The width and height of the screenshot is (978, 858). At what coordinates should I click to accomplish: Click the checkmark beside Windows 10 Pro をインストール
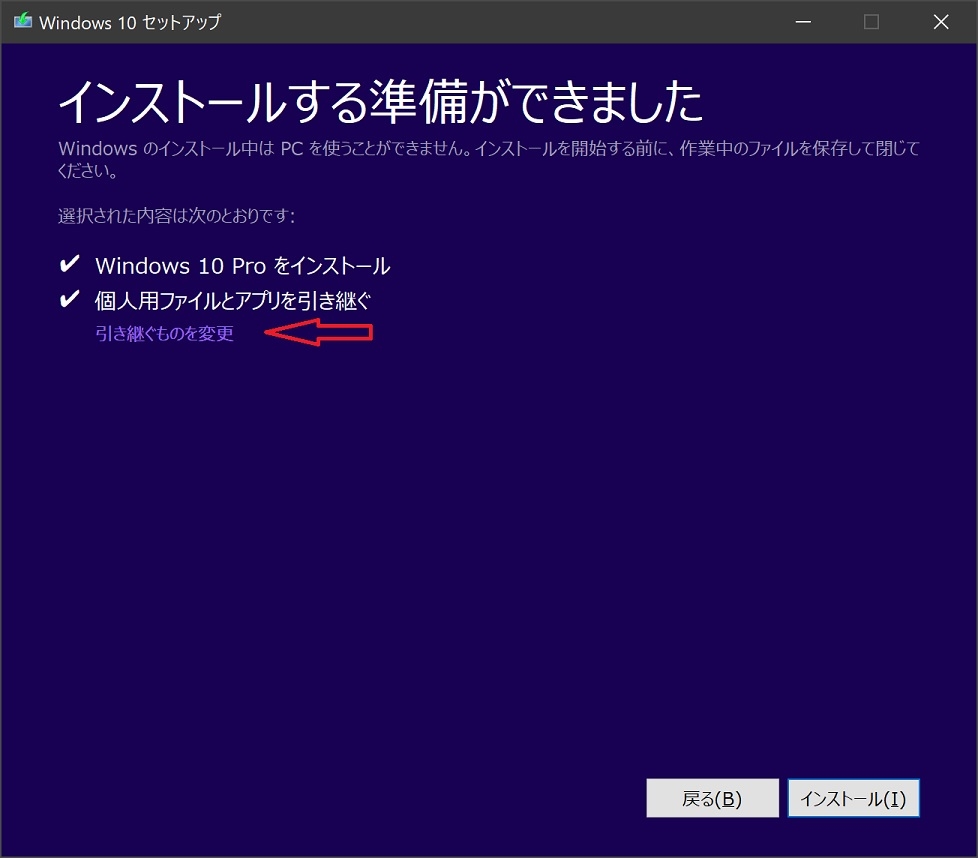[69, 264]
